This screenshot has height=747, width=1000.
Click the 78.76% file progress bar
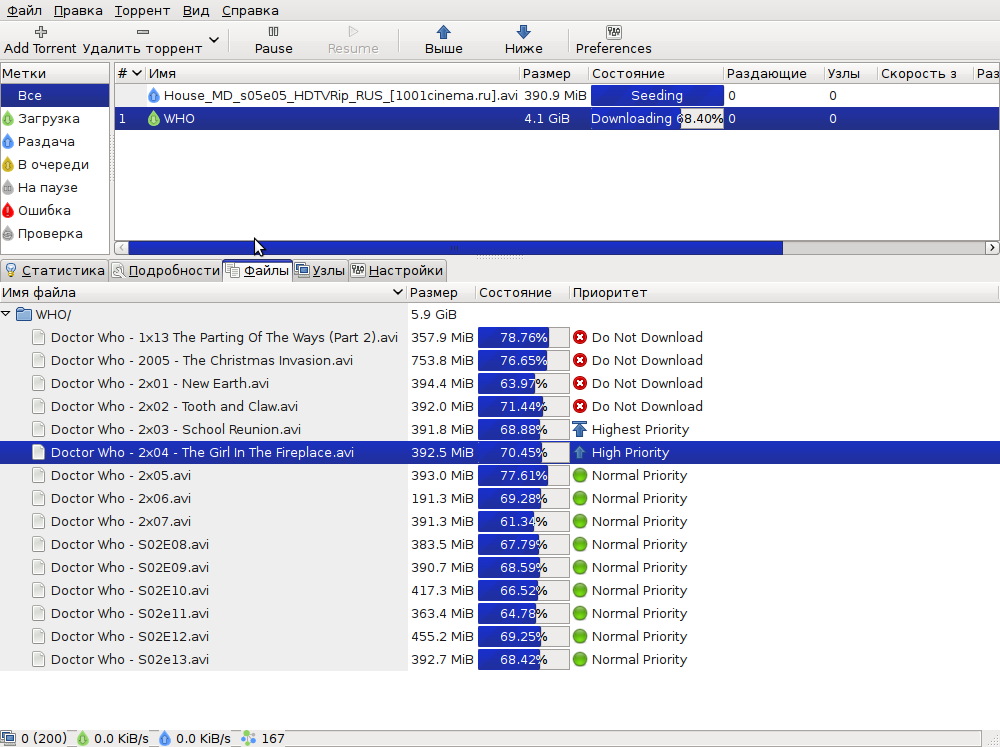(524, 337)
